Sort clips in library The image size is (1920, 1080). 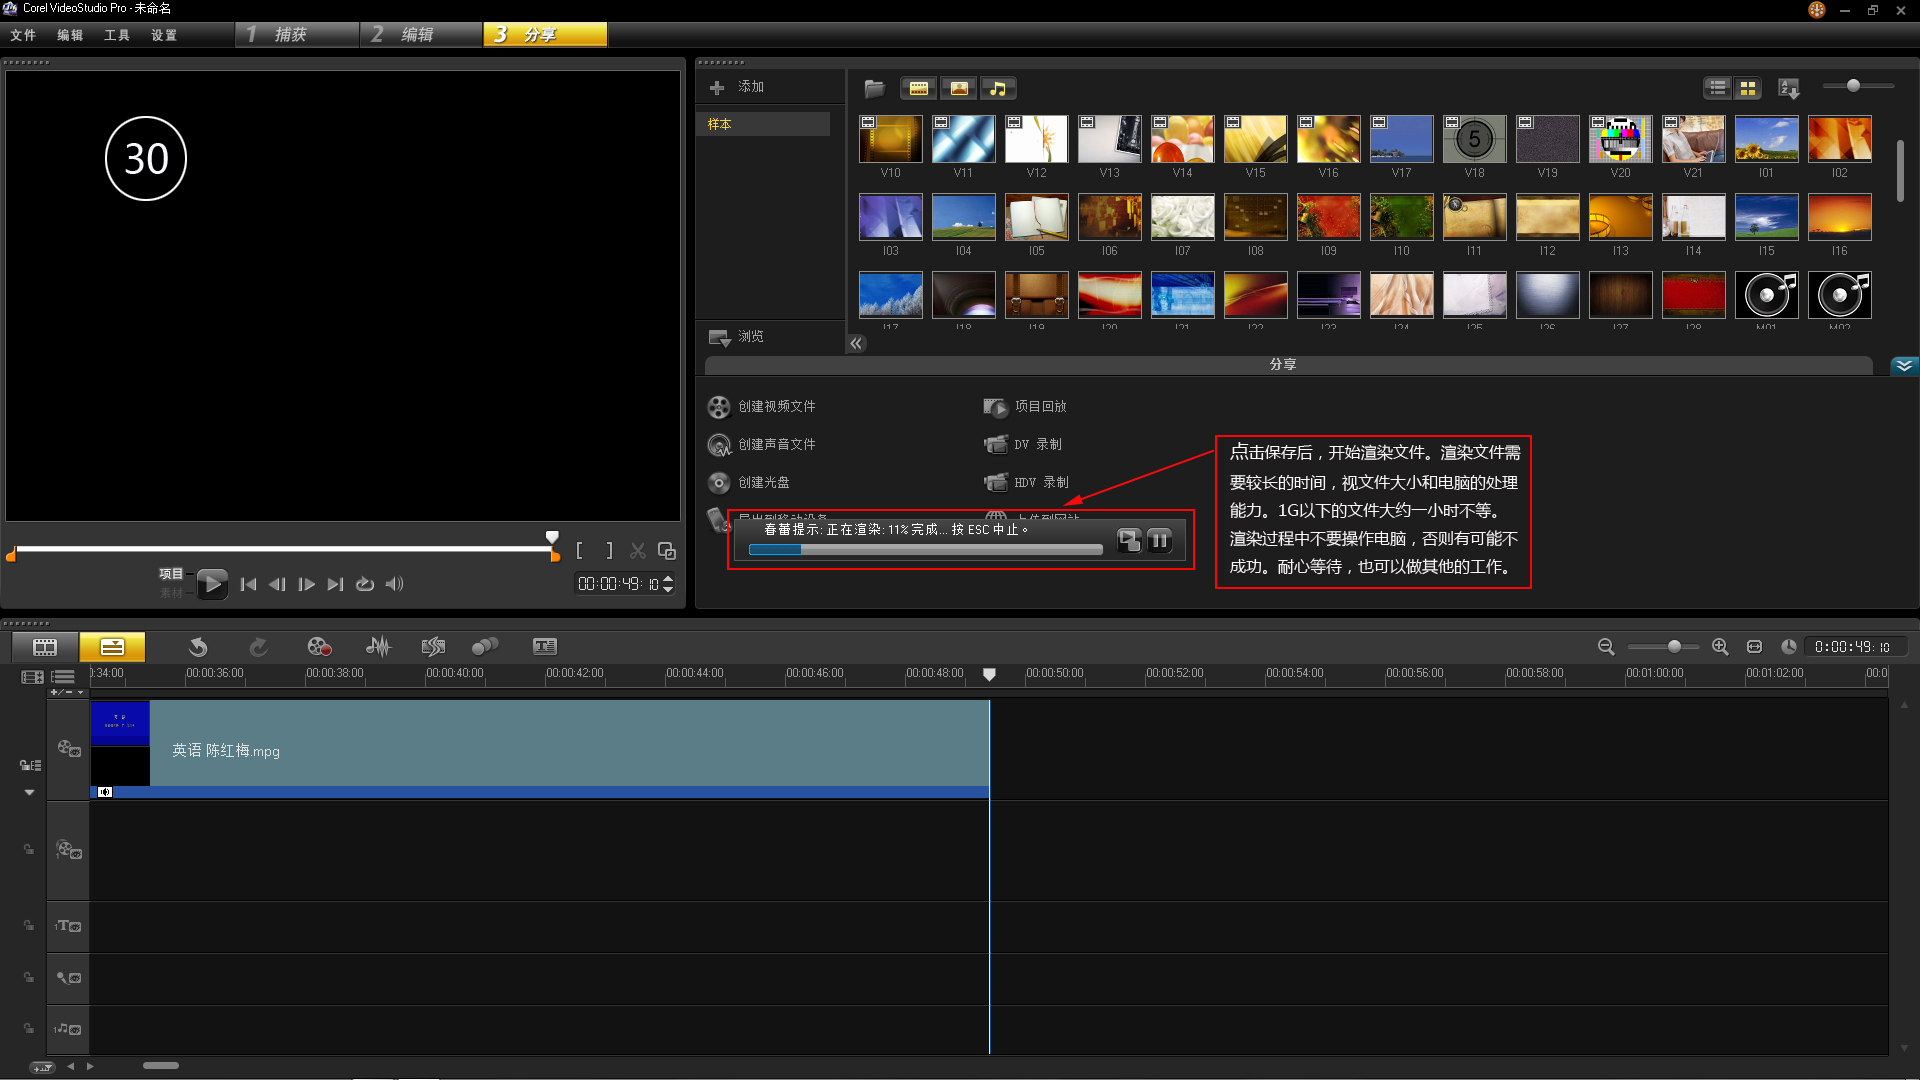tap(1789, 88)
